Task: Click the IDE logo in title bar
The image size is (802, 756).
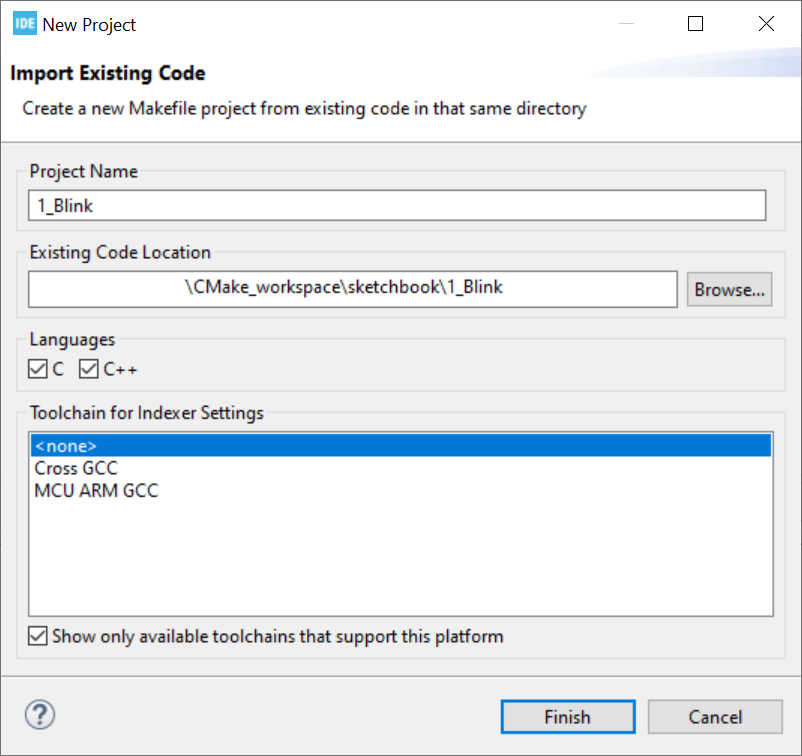Action: [x=25, y=24]
